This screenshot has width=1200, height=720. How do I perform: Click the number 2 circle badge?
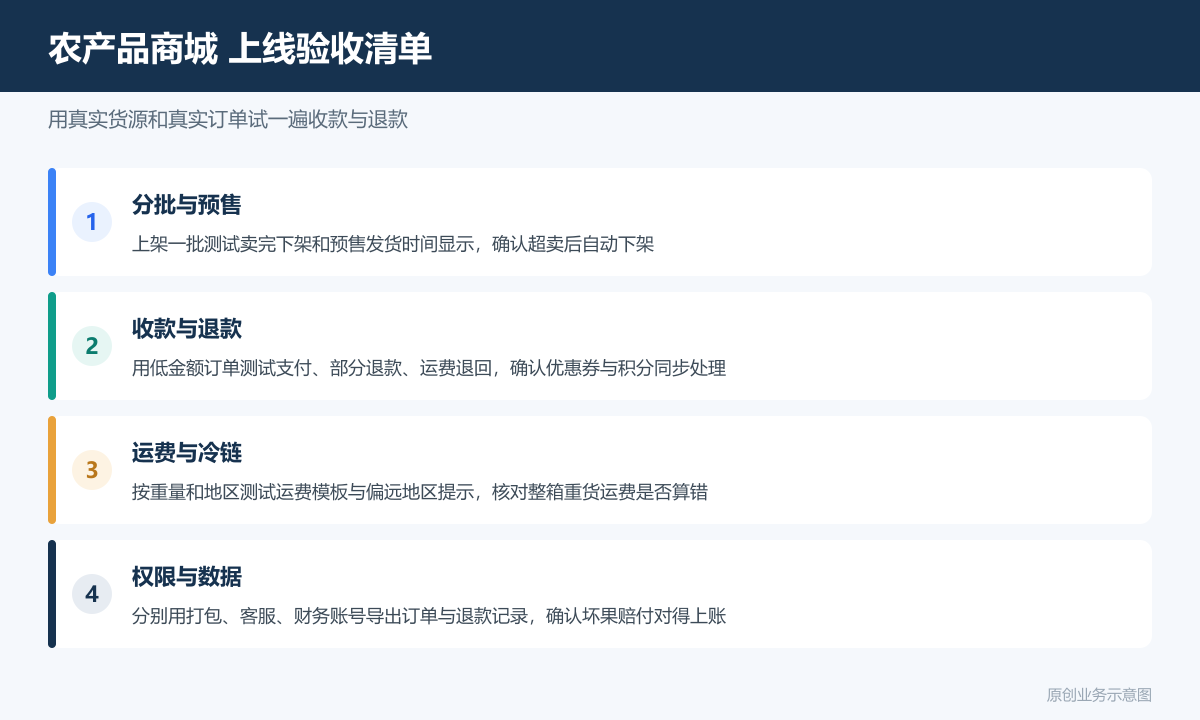click(x=92, y=346)
